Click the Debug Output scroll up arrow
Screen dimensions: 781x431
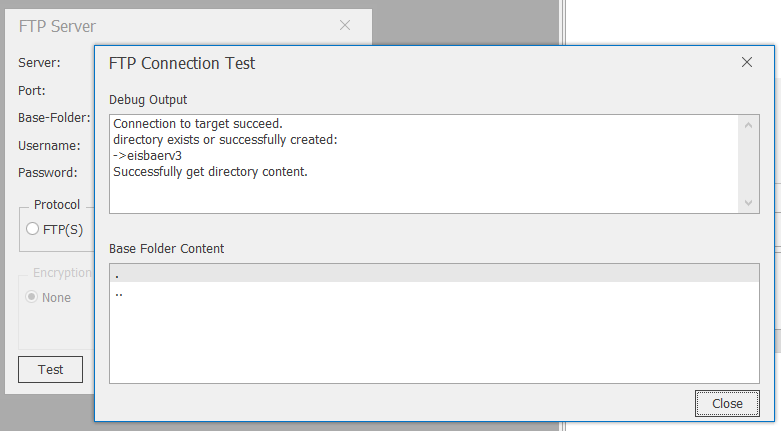coord(748,125)
